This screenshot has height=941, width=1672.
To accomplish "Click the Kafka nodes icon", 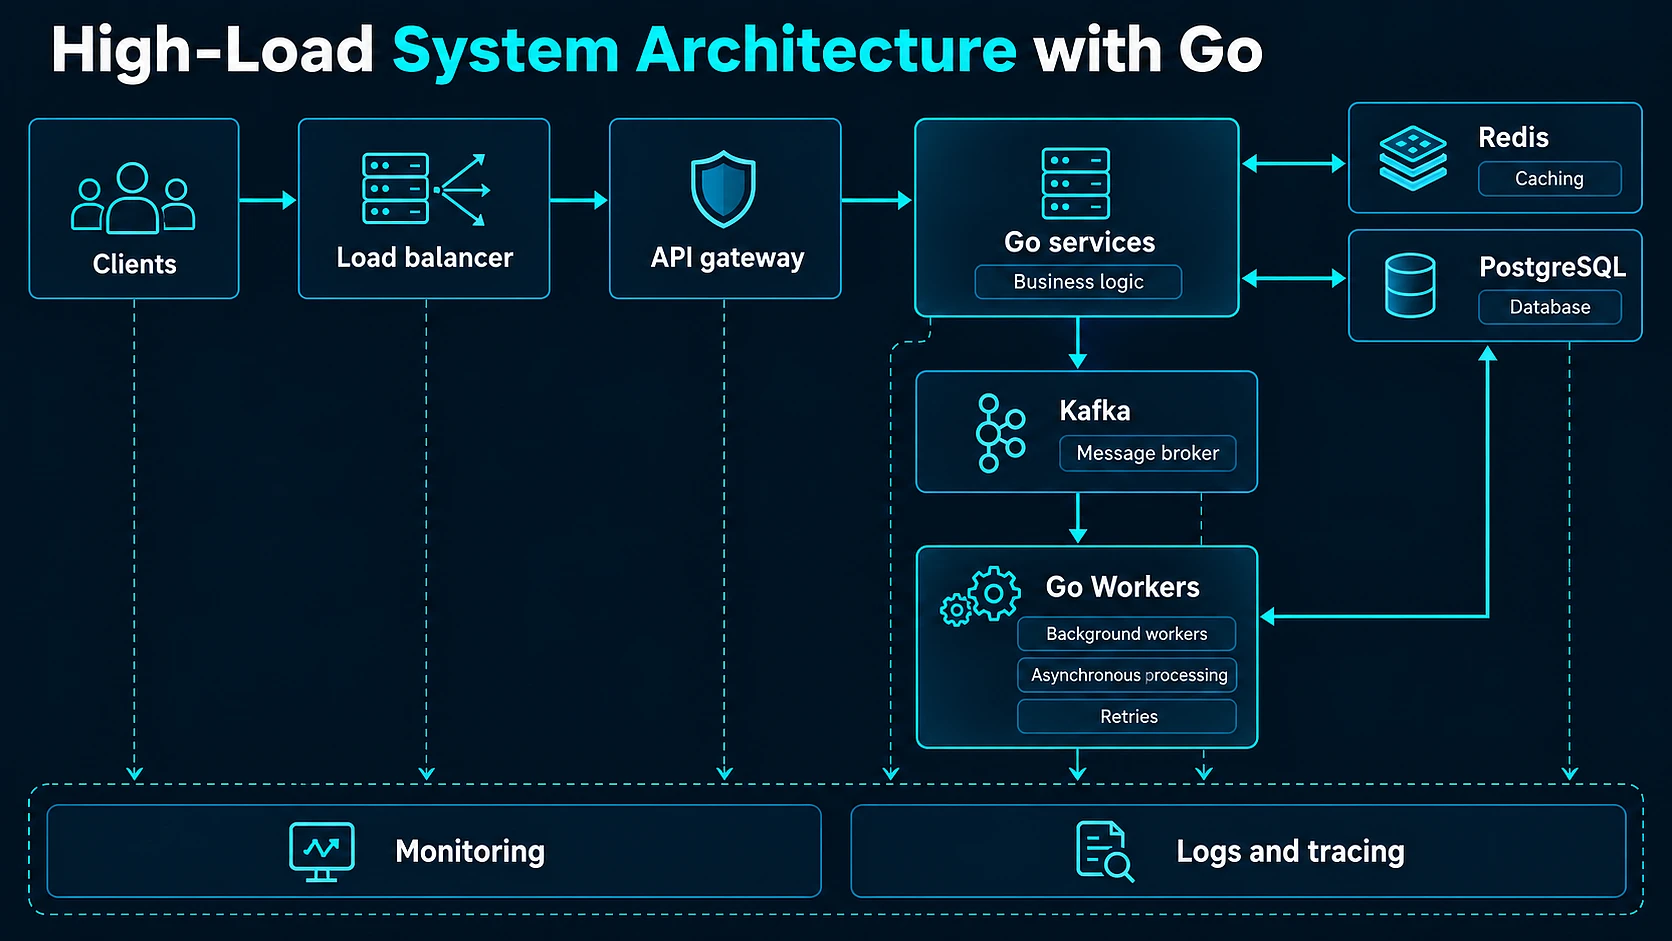I will (1000, 432).
